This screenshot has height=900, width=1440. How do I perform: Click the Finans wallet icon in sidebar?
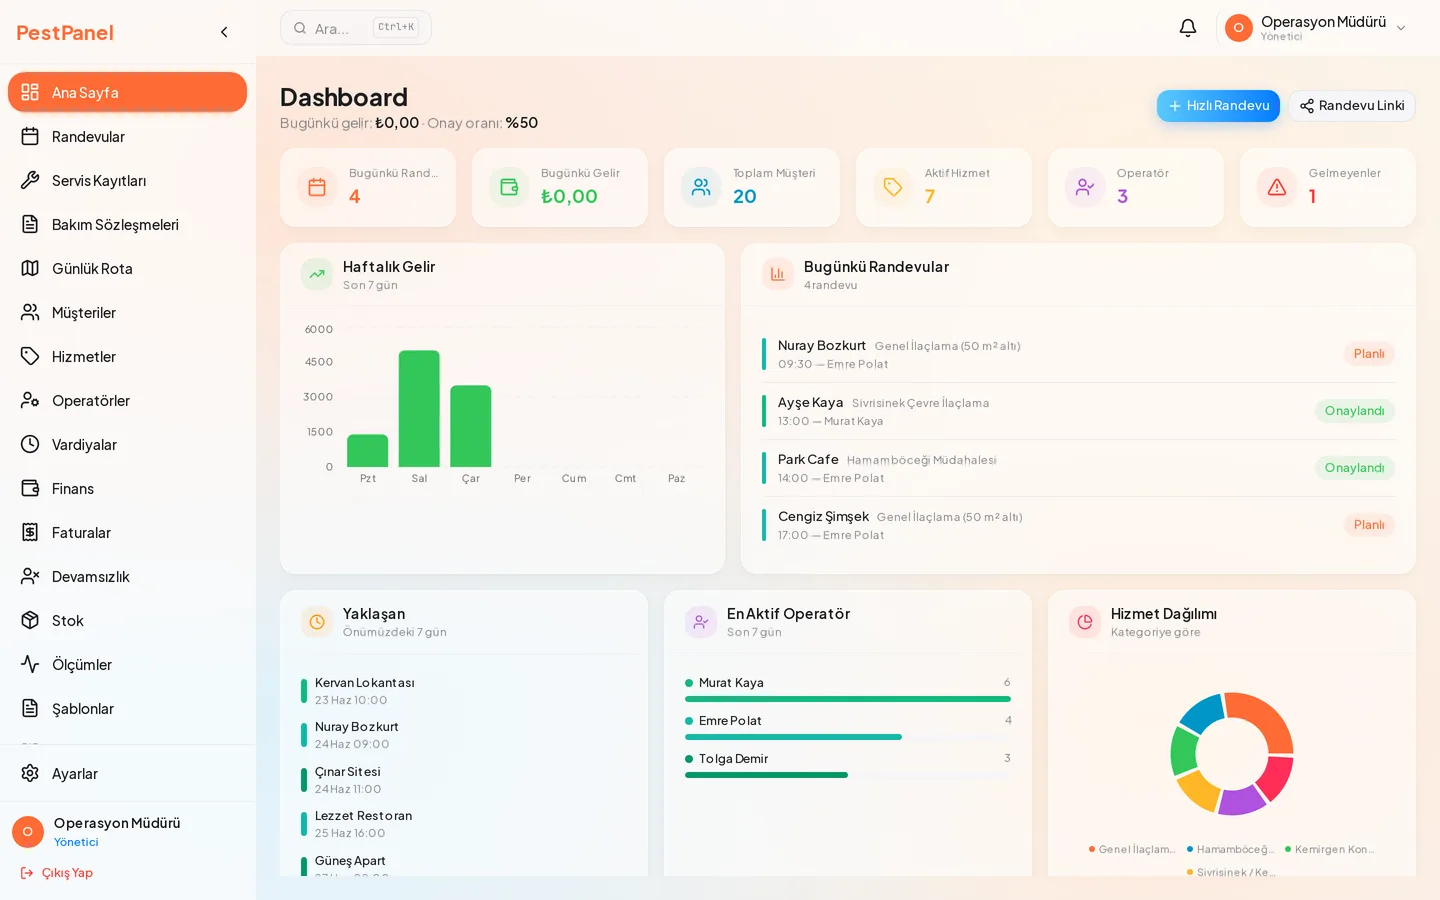pyautogui.click(x=30, y=488)
